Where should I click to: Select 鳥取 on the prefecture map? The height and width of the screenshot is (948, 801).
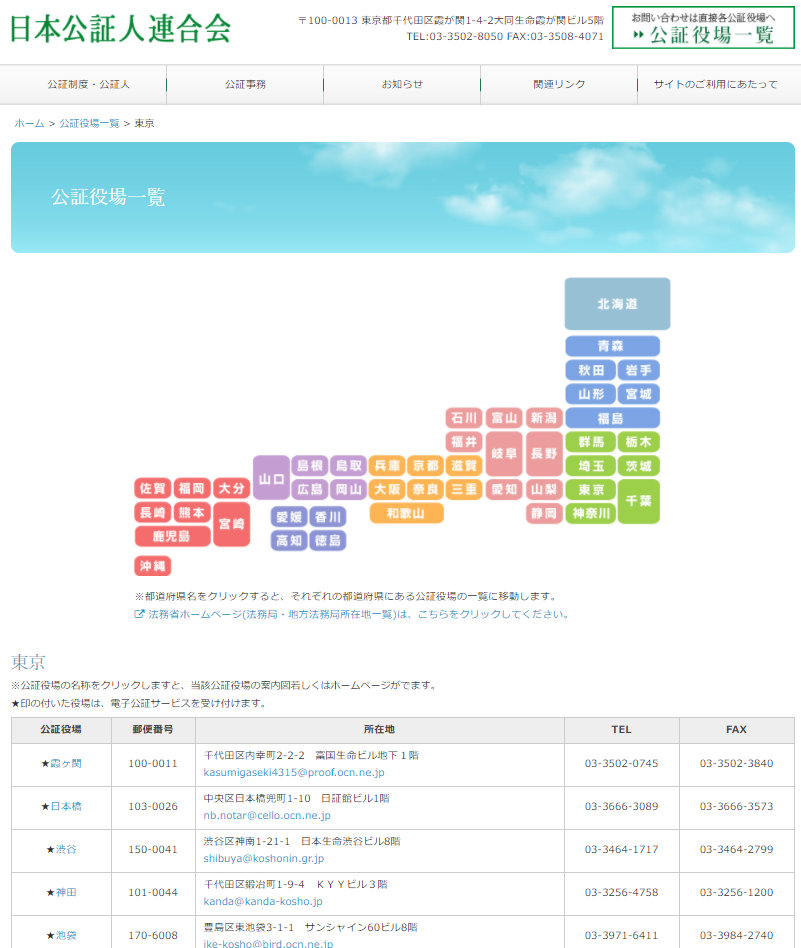point(348,466)
